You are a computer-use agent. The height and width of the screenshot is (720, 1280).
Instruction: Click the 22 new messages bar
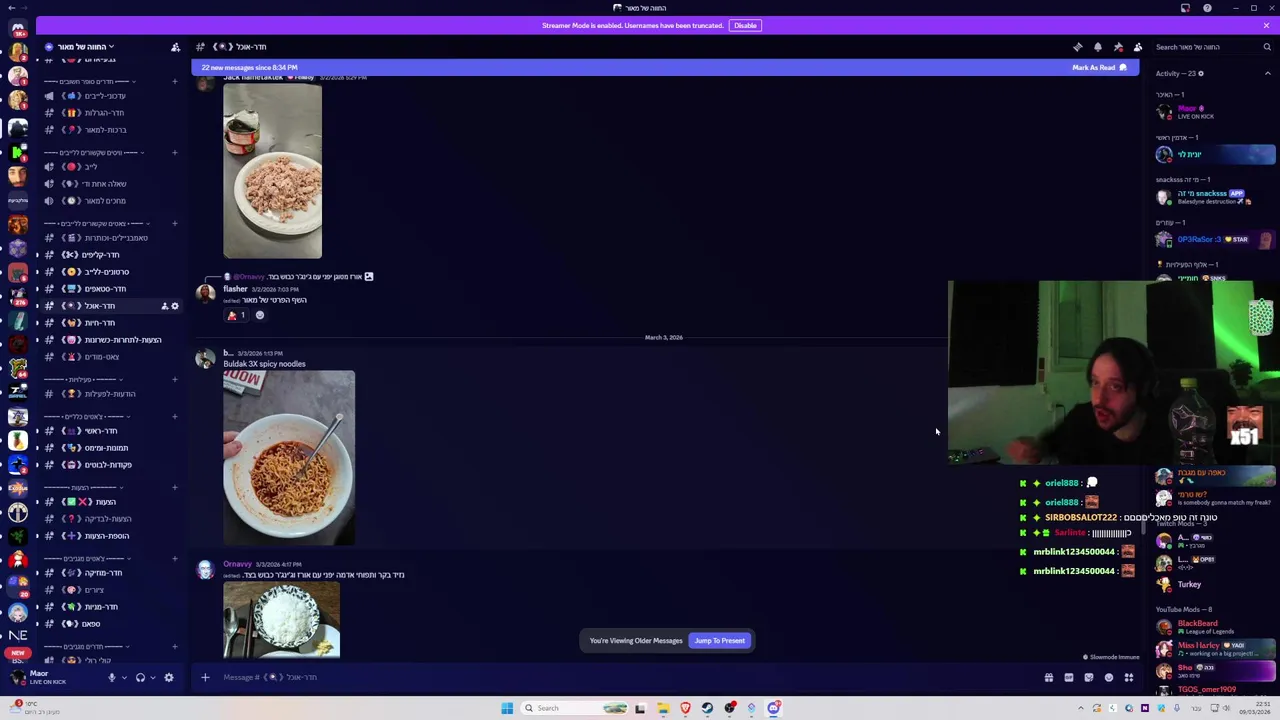click(x=665, y=68)
